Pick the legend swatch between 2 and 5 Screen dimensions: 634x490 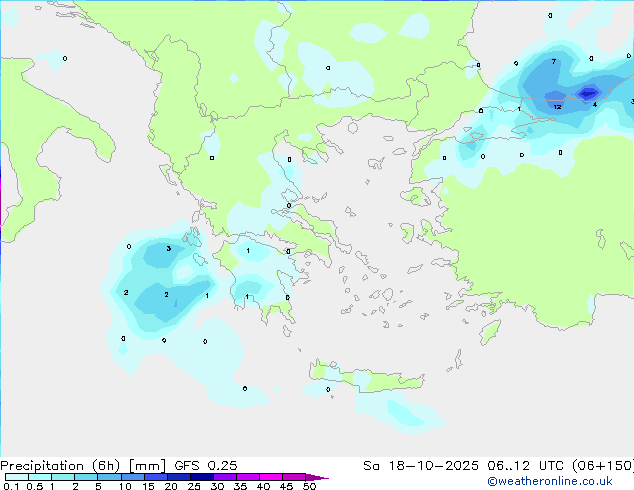pyautogui.click(x=86, y=477)
